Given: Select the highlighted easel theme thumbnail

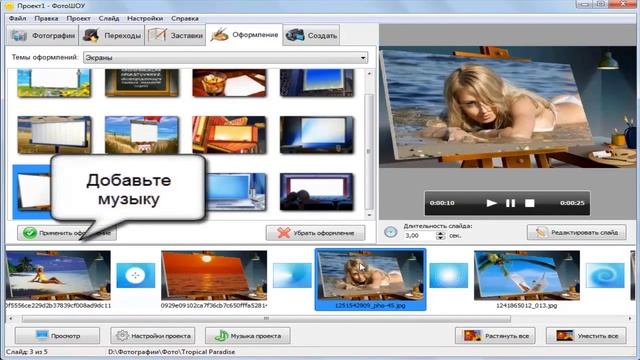Looking at the screenshot, I should pos(32,192).
